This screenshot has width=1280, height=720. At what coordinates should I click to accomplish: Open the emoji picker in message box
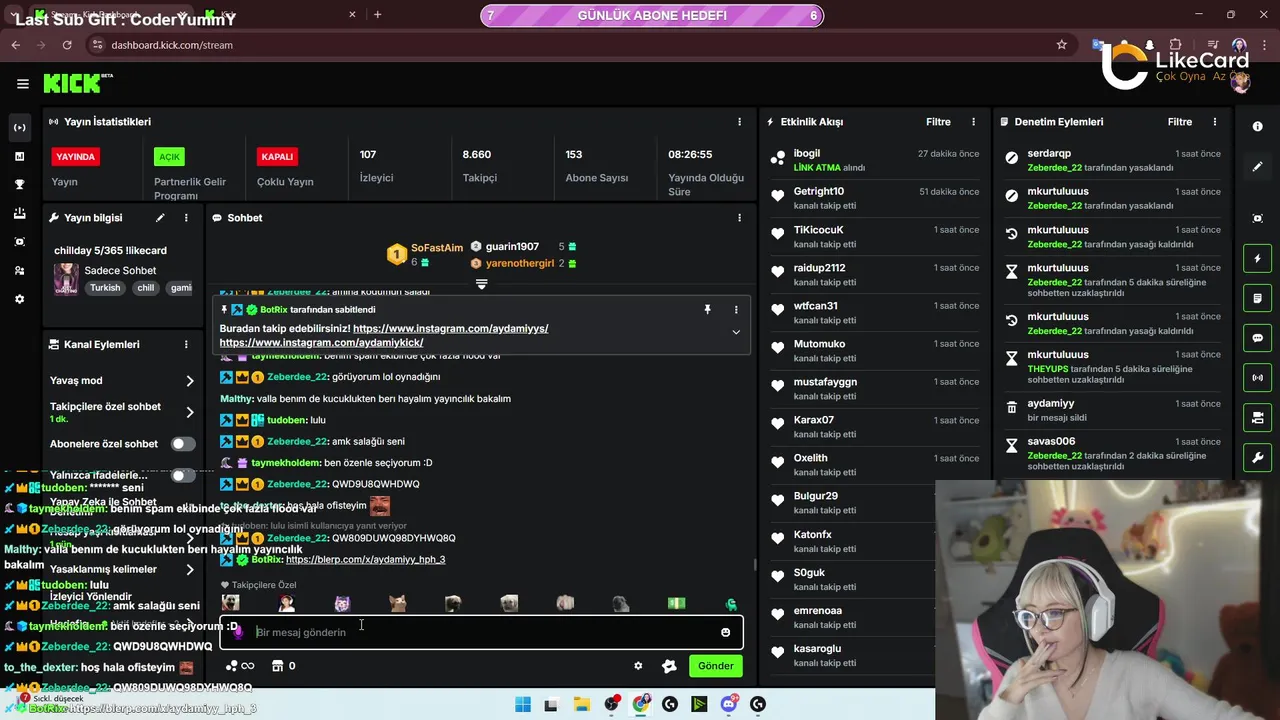pyautogui.click(x=725, y=632)
